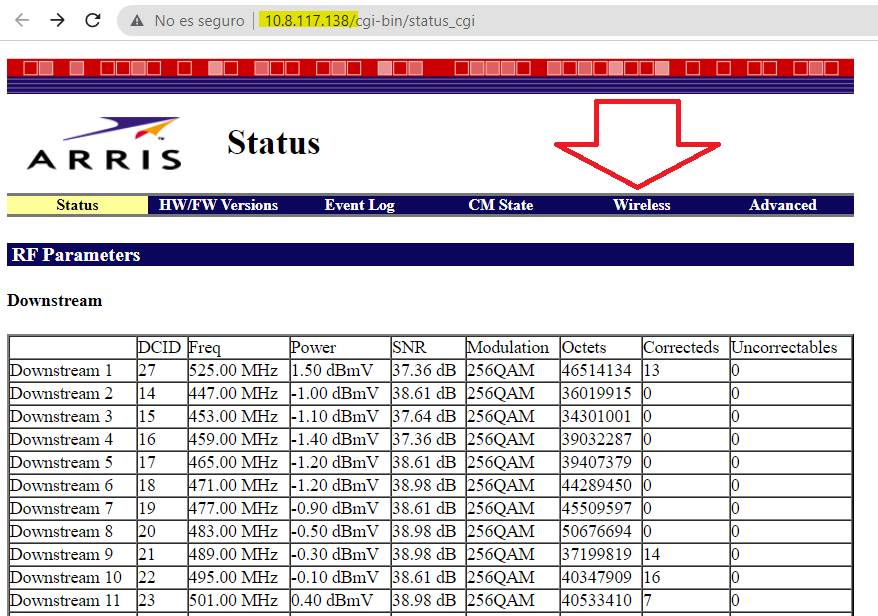The image size is (878, 616).
Task: Click the highlighted Status tab
Action: tap(76, 205)
